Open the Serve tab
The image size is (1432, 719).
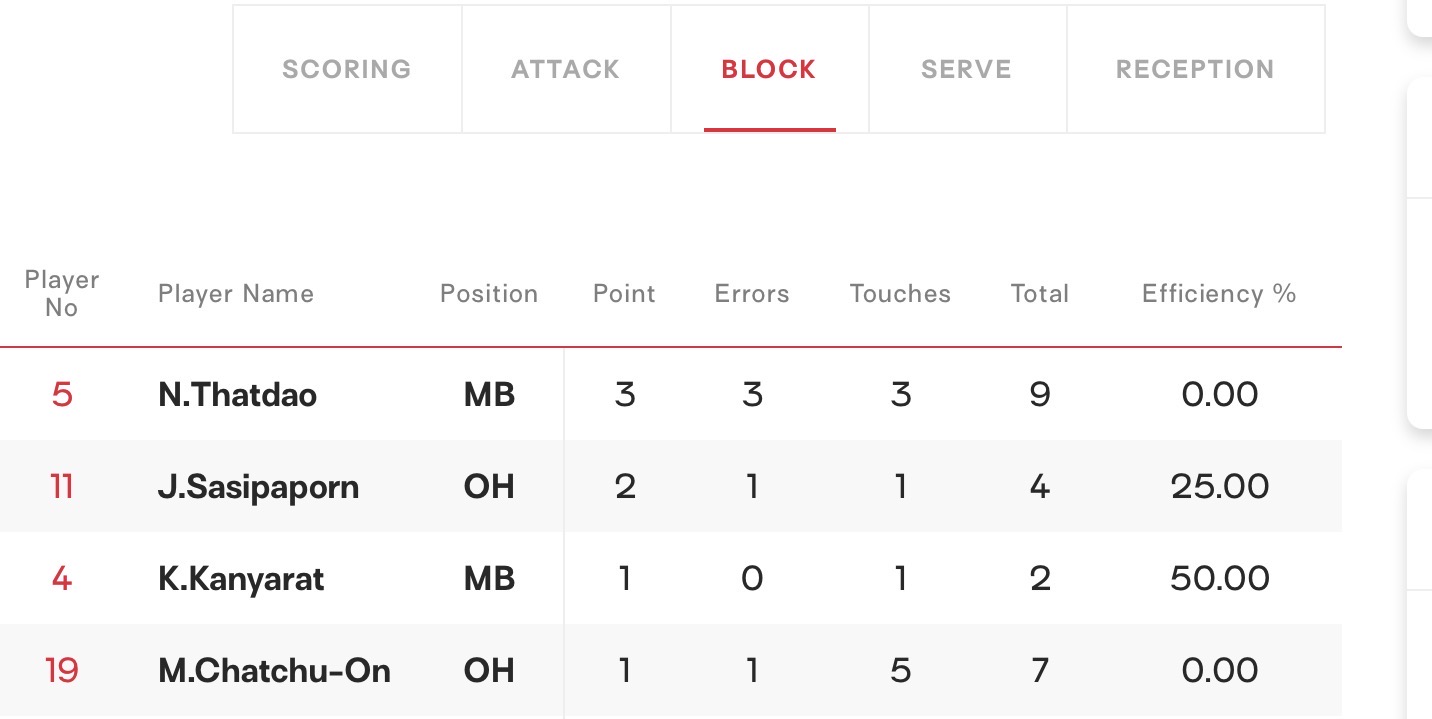[967, 69]
